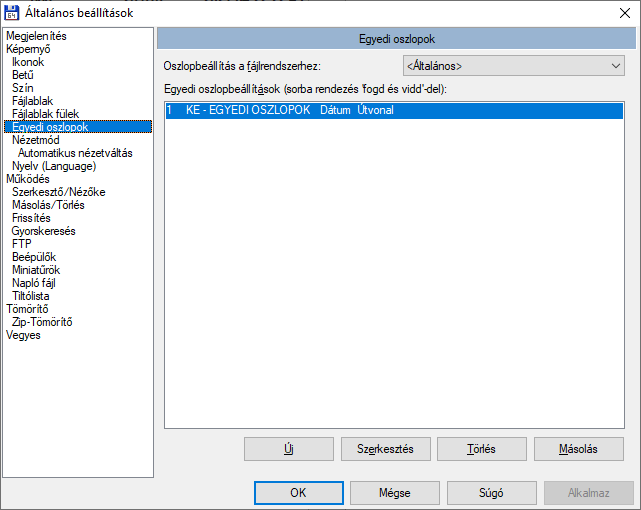Open the Nyelv (Language) settings page
Screen dimensions: 641x510
point(54,166)
